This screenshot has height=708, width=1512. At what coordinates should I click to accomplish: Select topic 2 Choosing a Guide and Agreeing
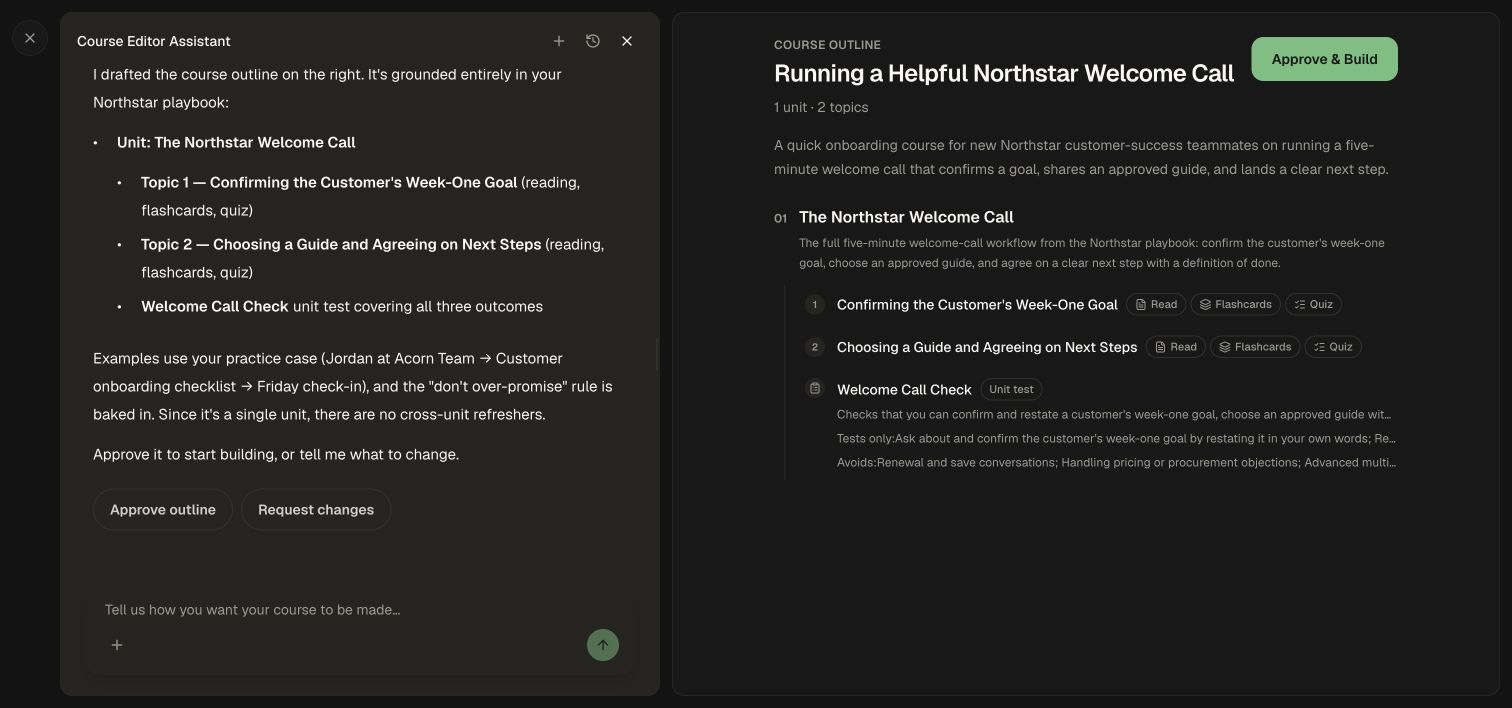click(987, 347)
